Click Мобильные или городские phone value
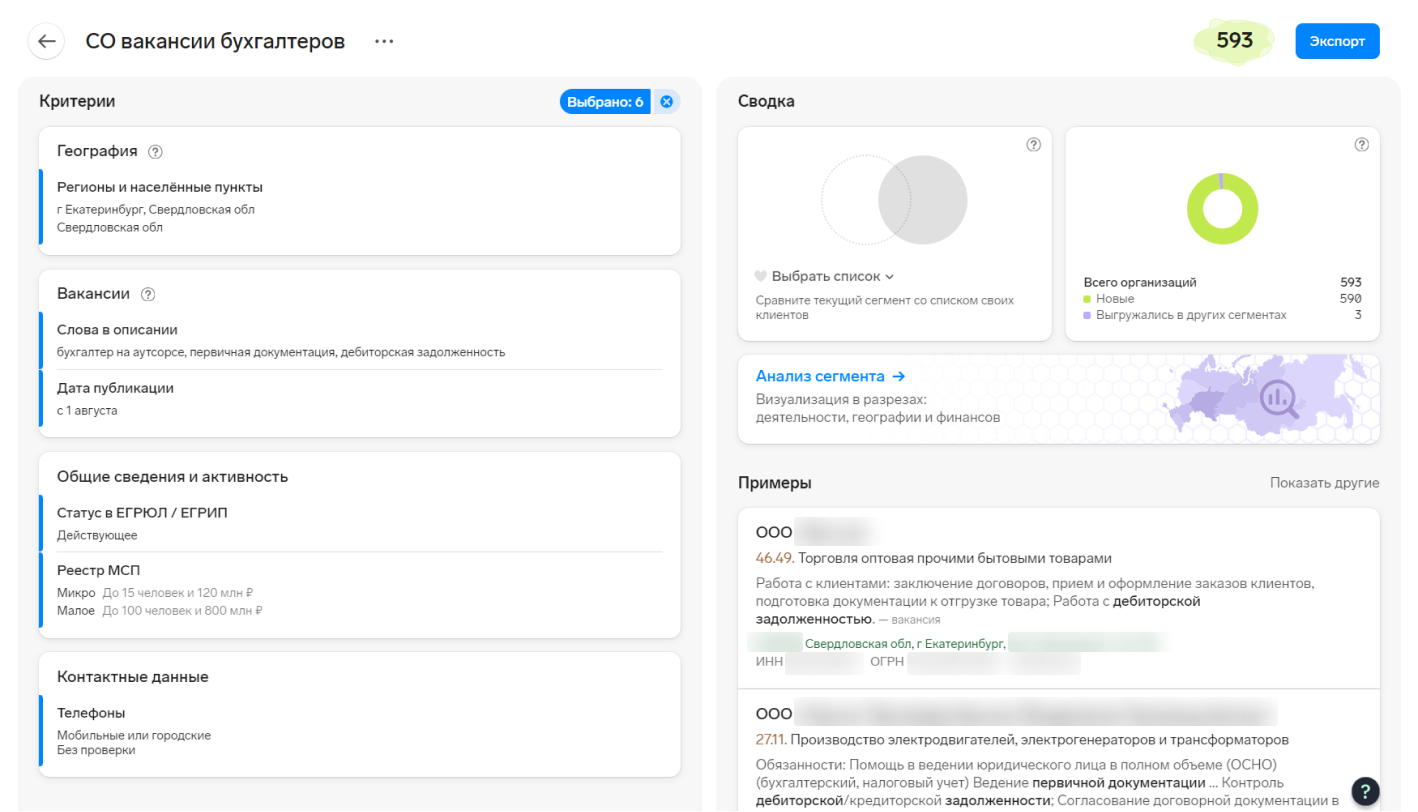The height and width of the screenshot is (812, 1418). coord(134,735)
